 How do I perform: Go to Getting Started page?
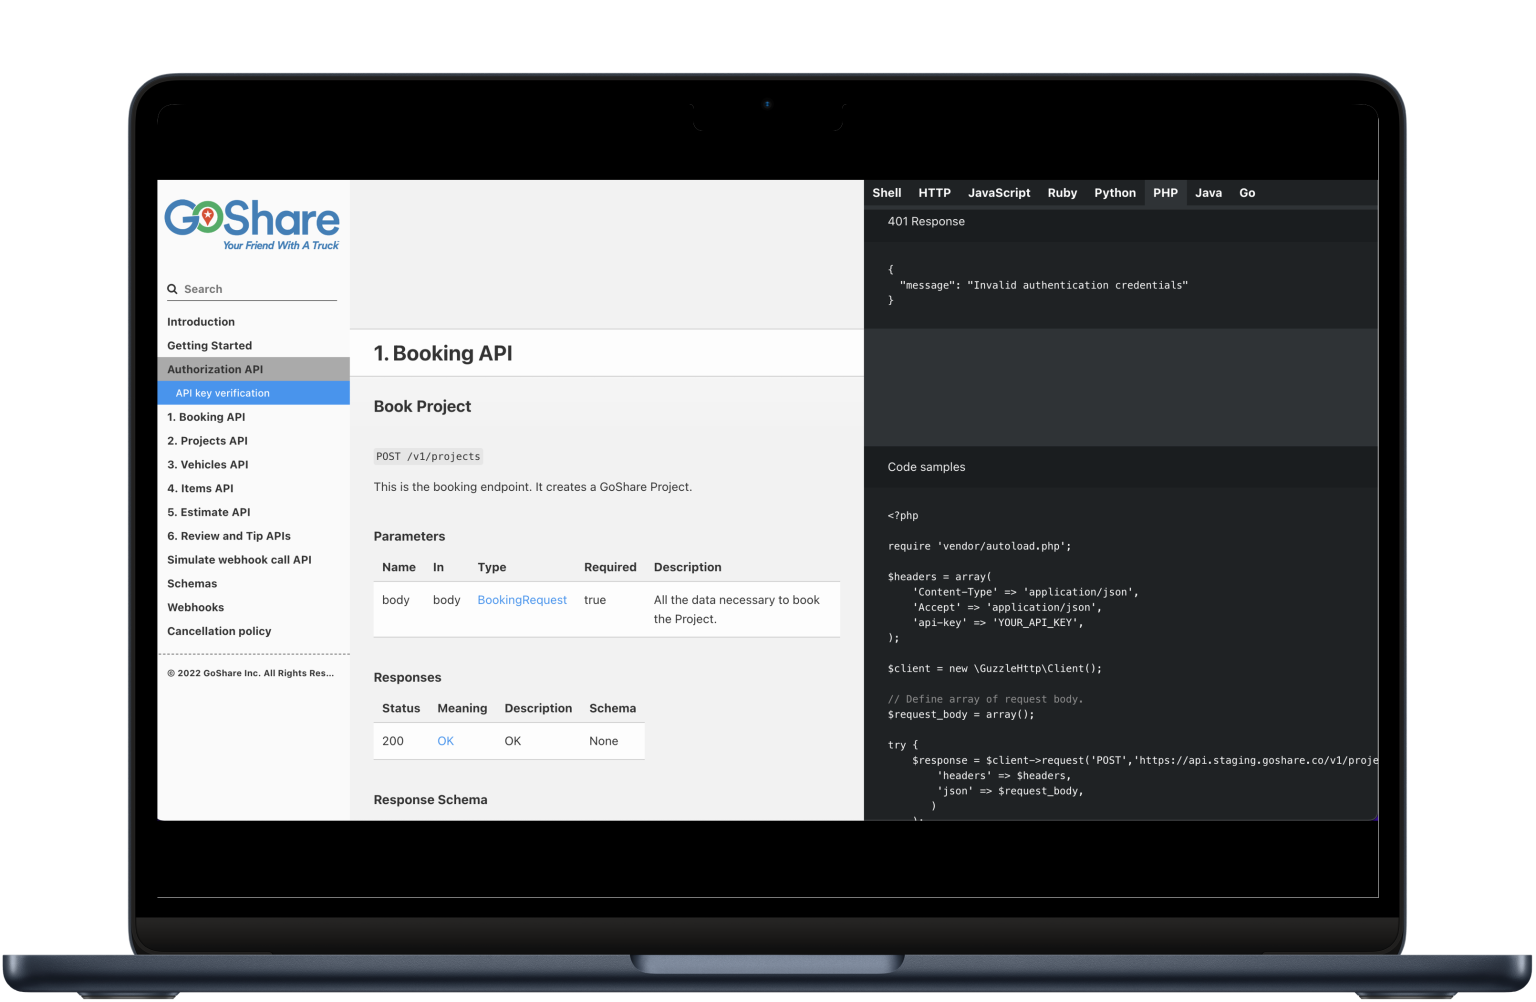click(209, 346)
